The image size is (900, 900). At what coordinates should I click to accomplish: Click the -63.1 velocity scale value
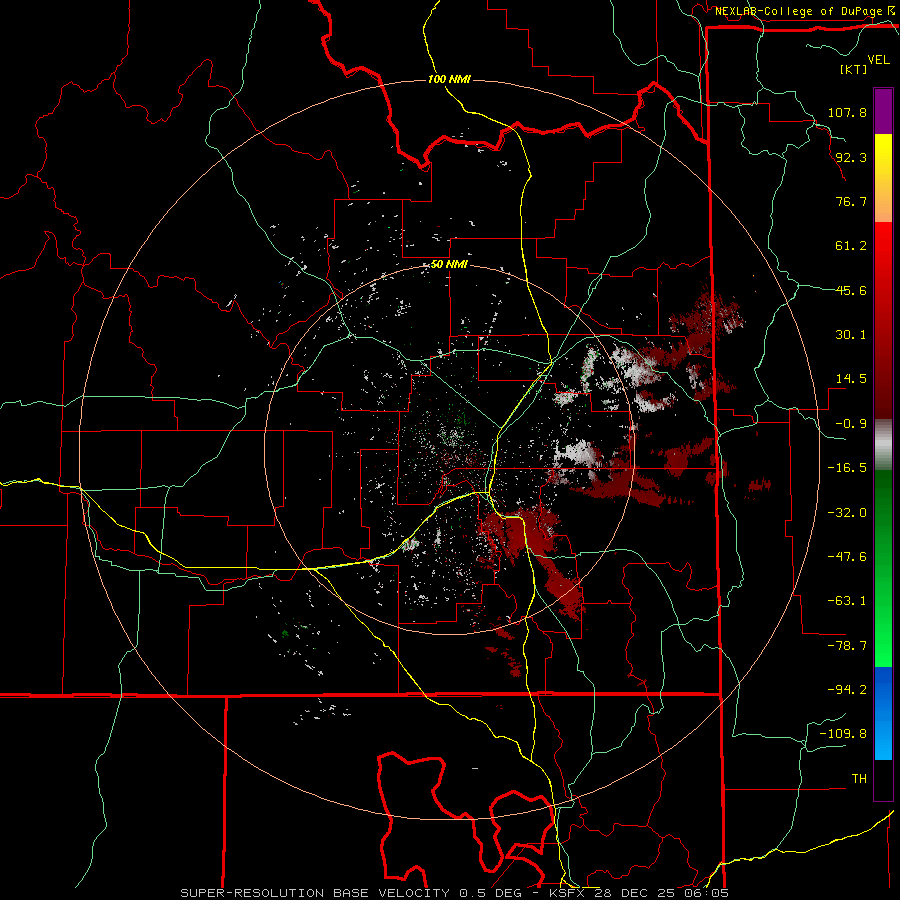tap(847, 601)
